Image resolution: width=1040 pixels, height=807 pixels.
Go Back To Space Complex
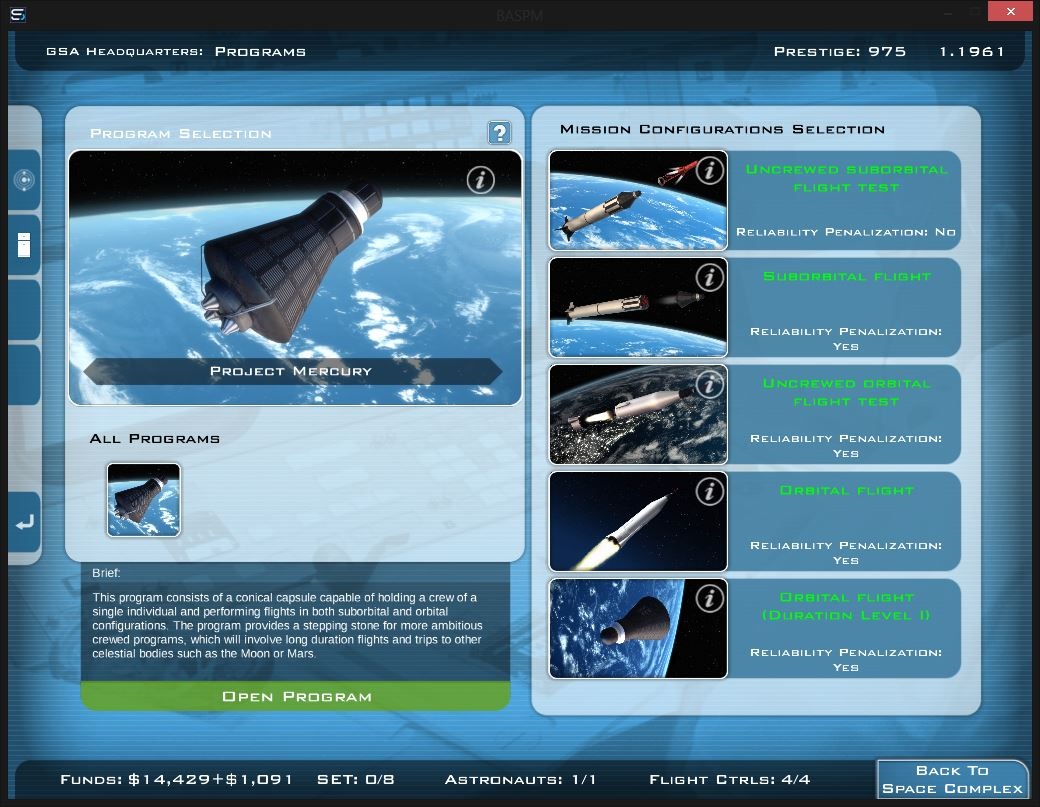pos(952,779)
